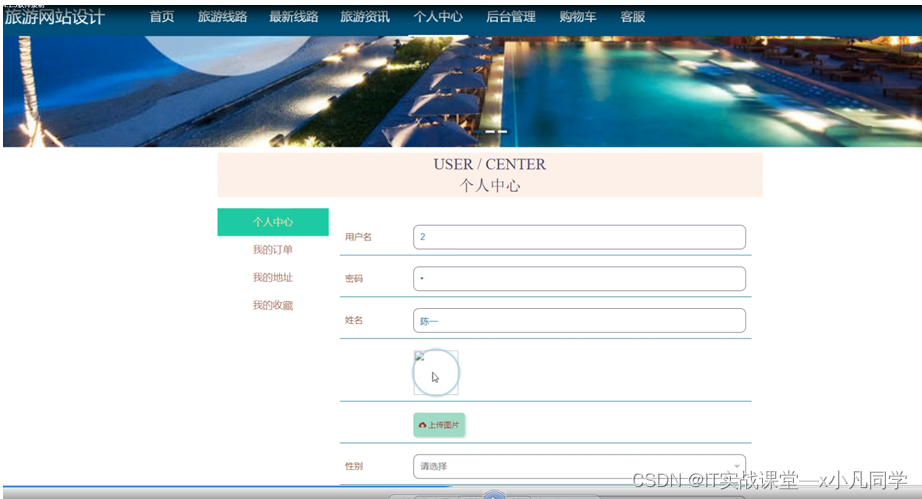922x499 pixels.
Task: Click 个人中心 in the top navigation
Action: coord(438,17)
